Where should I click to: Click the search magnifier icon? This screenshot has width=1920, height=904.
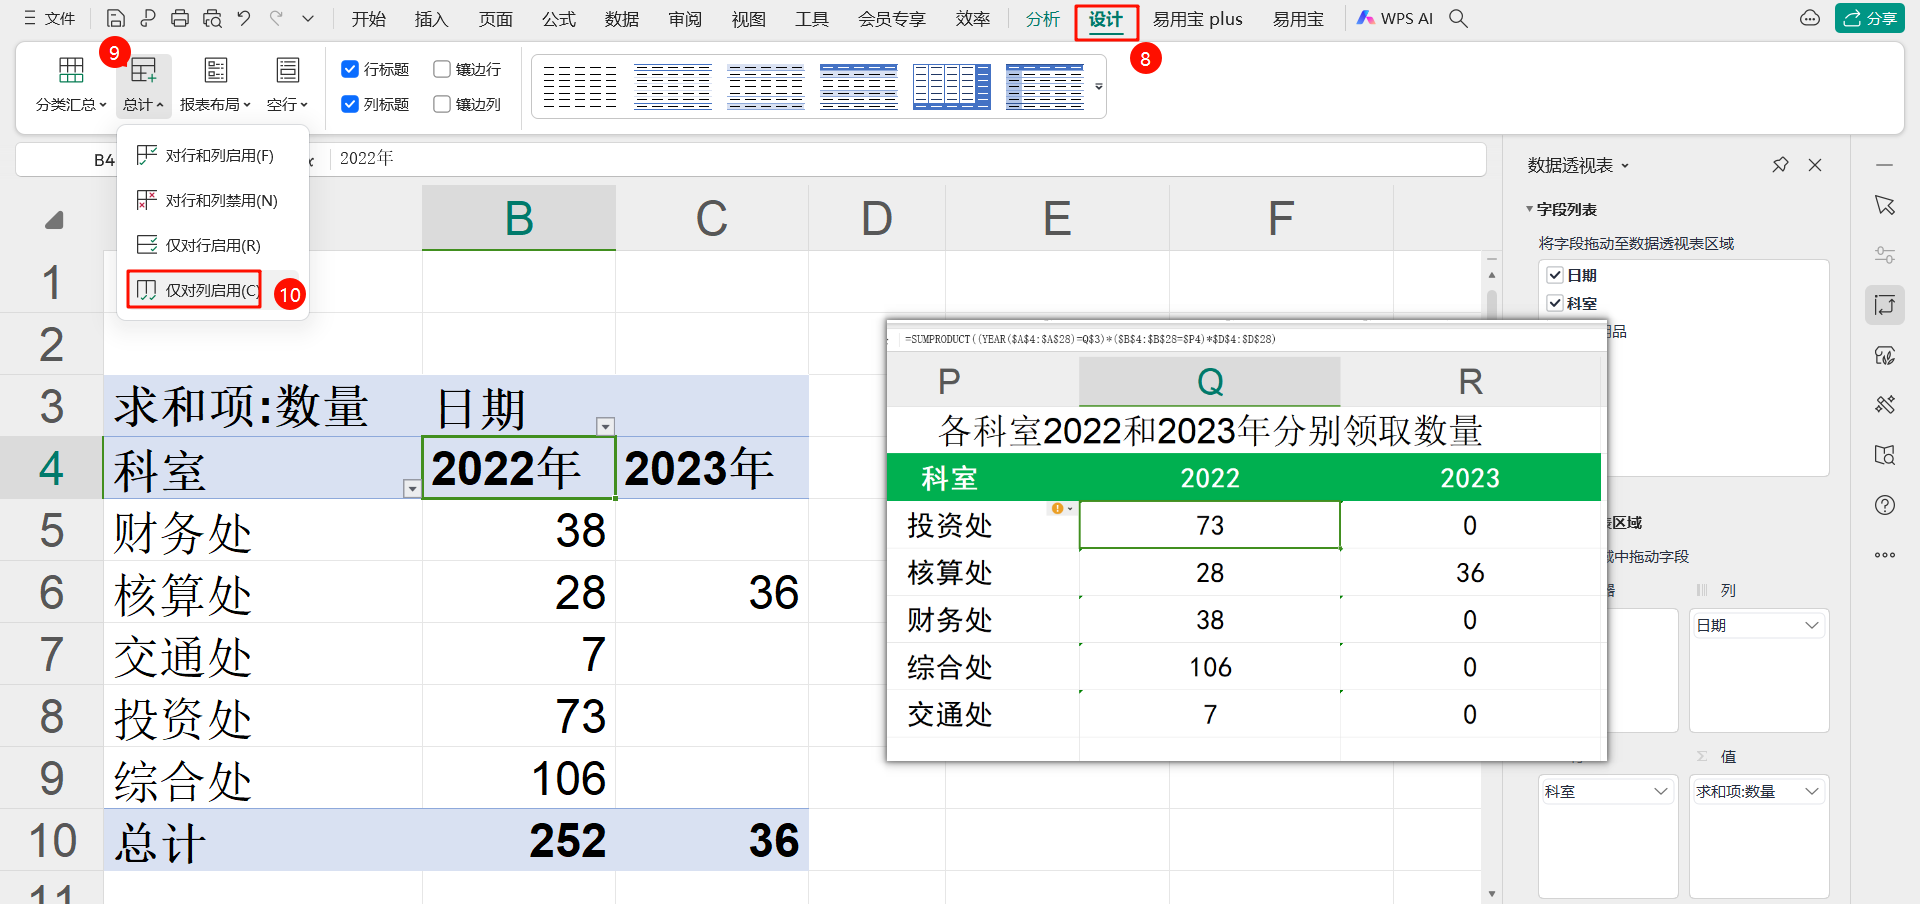[1459, 19]
